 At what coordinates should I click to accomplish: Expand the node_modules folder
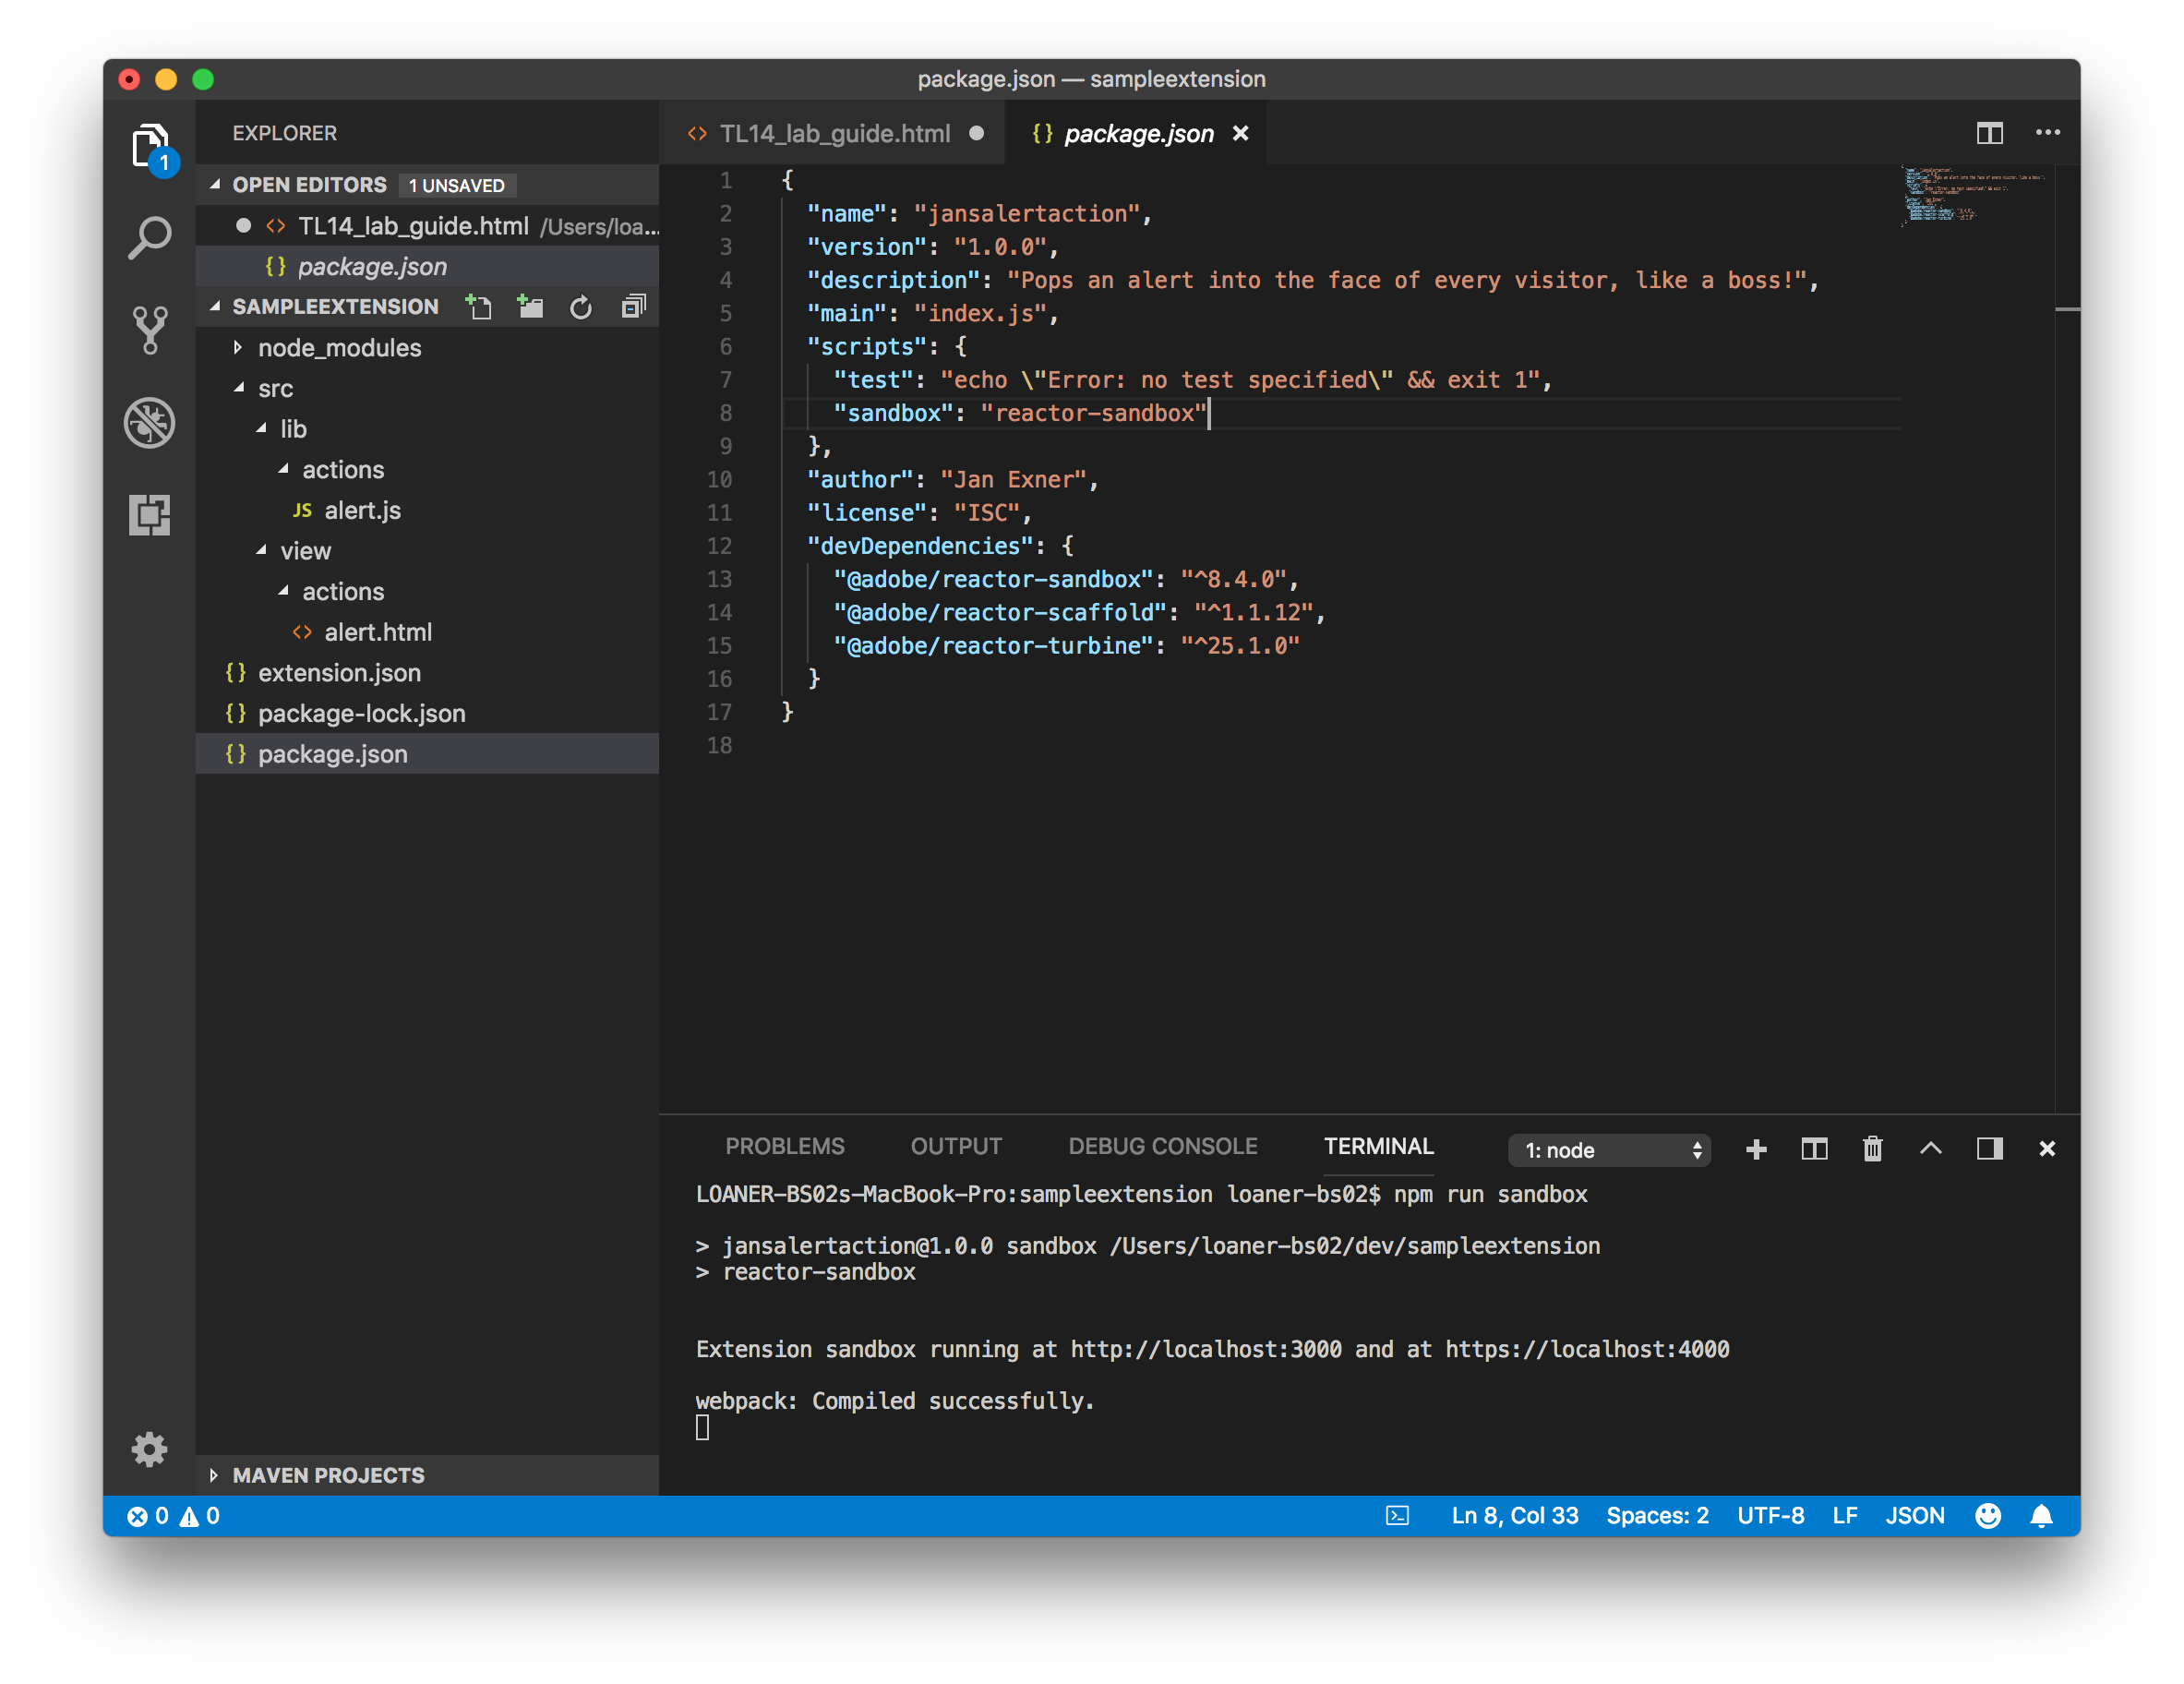click(339, 348)
